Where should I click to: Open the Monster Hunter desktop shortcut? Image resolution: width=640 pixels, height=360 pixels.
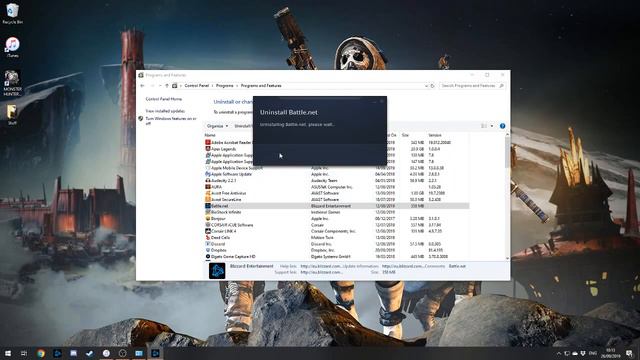point(12,83)
